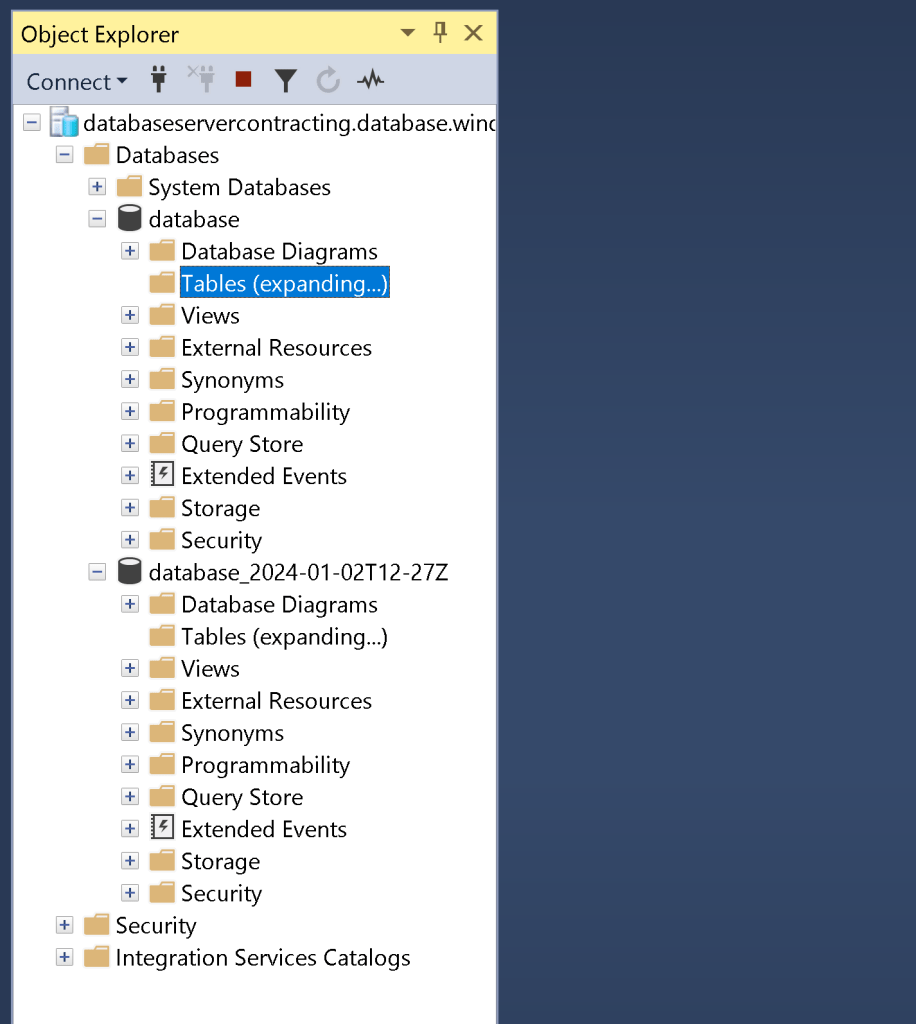The height and width of the screenshot is (1024, 916).
Task: Click the Filter funnel icon
Action: [285, 80]
